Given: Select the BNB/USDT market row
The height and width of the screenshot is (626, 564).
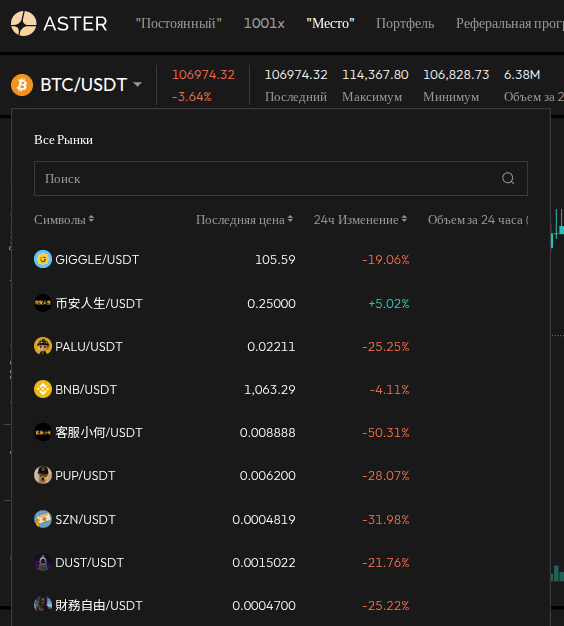Looking at the screenshot, I should tap(281, 390).
